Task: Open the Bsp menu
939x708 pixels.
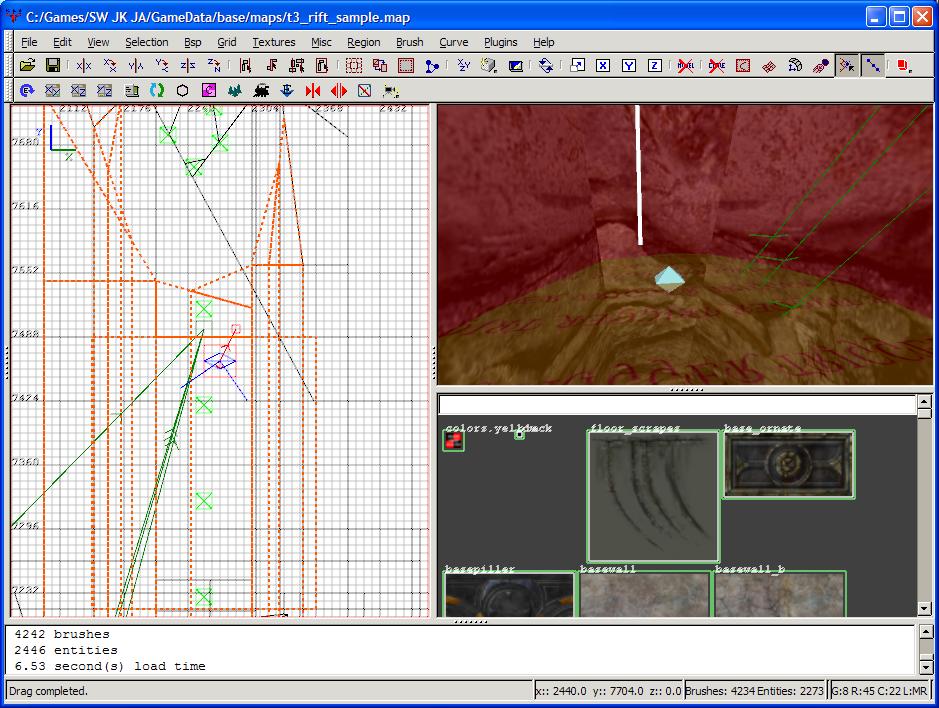Action: click(192, 42)
